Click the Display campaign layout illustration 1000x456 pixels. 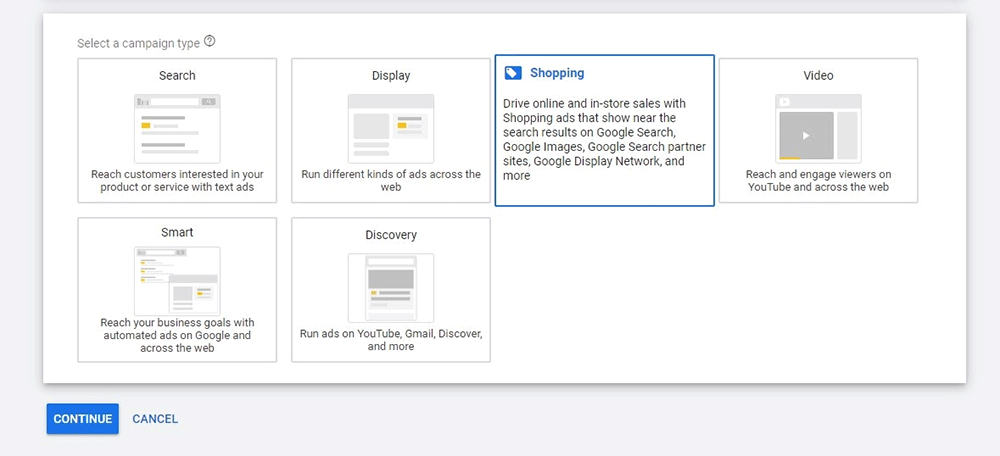[391, 128]
